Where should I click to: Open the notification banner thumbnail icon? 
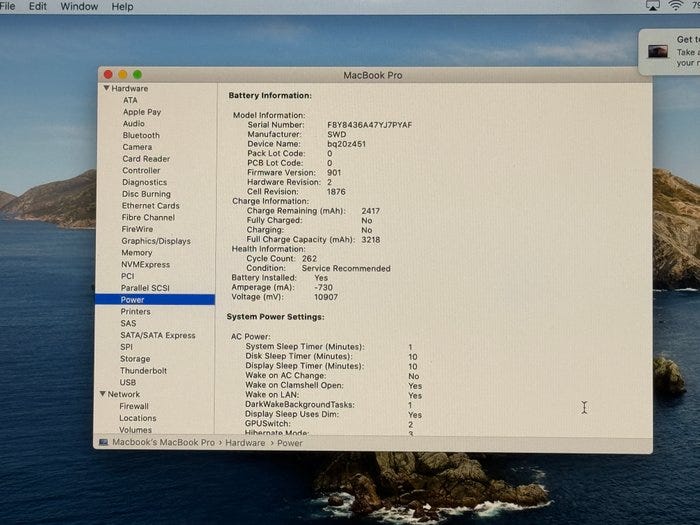click(x=658, y=50)
